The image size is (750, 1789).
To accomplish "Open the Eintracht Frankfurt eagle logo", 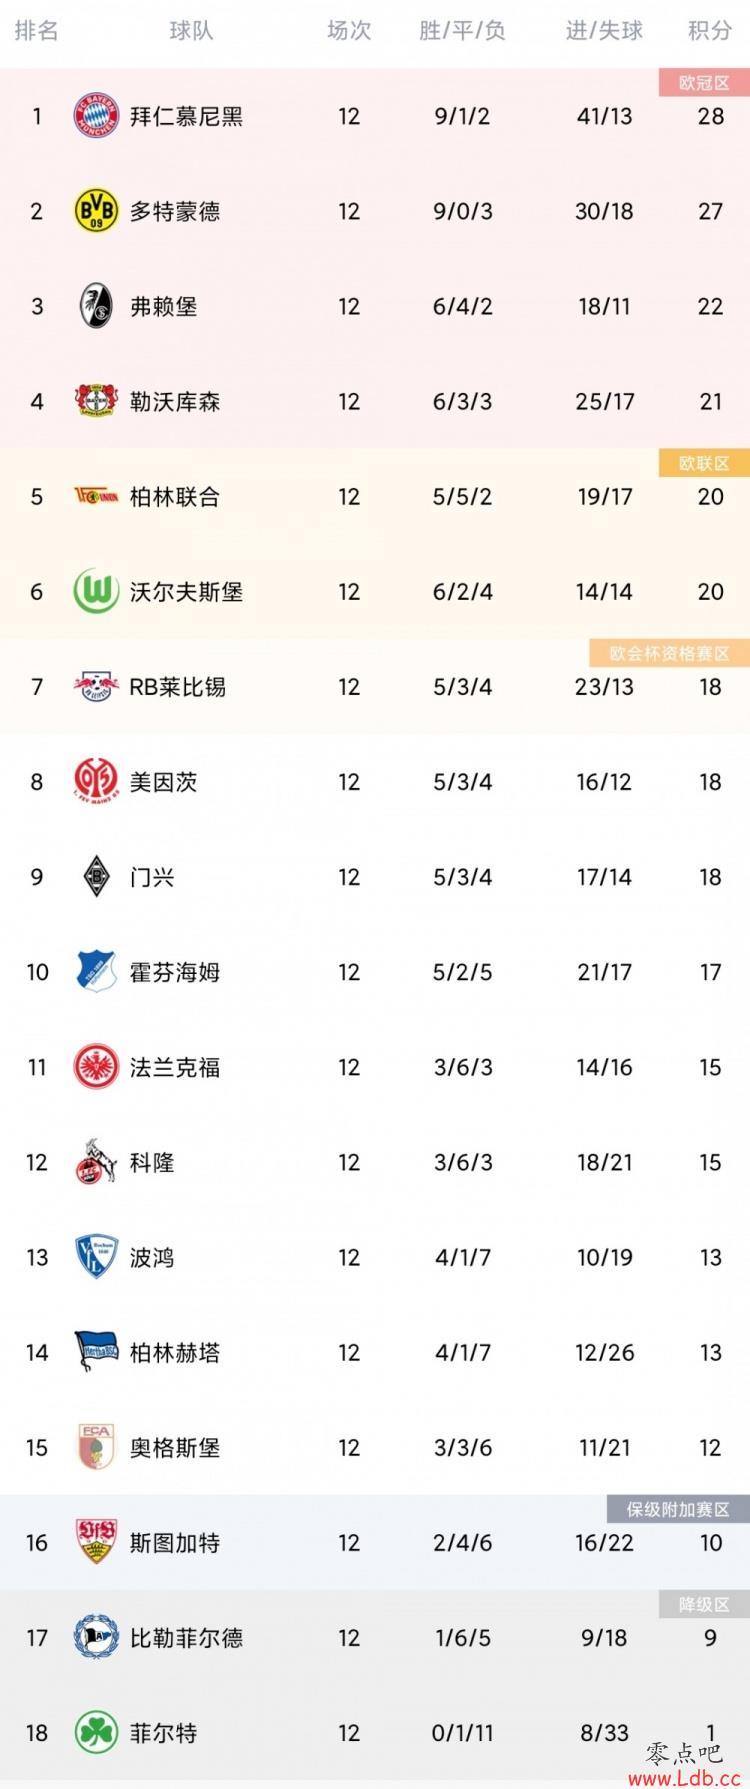I will pyautogui.click(x=96, y=1067).
